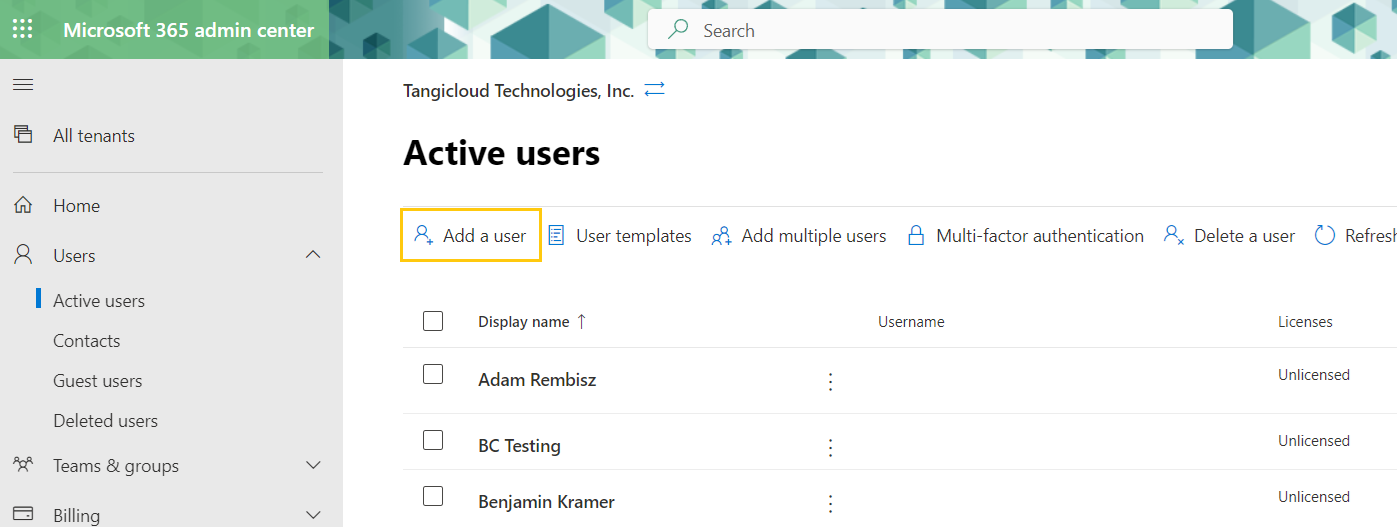Viewport: 1397px width, 527px height.
Task: Open Benjamin Kramer user details
Action: pyautogui.click(x=546, y=502)
